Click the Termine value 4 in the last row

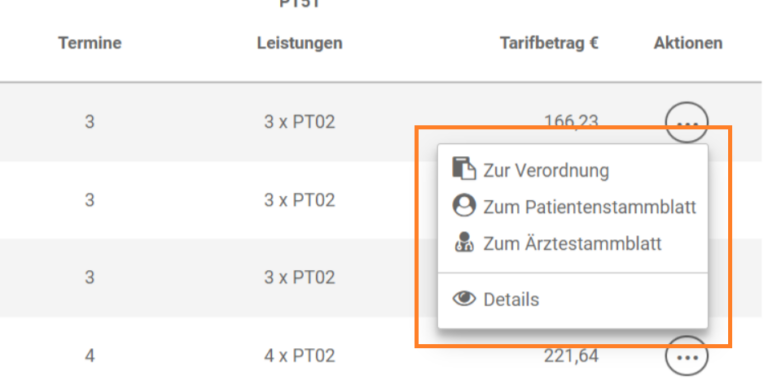tap(90, 356)
